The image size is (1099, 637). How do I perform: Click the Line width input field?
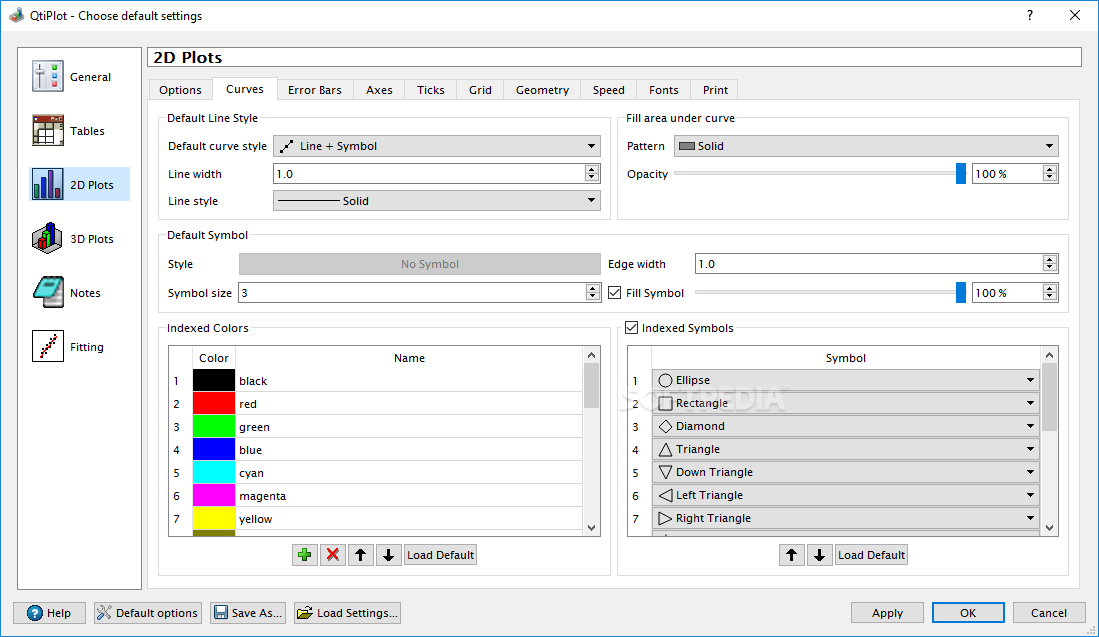429,174
